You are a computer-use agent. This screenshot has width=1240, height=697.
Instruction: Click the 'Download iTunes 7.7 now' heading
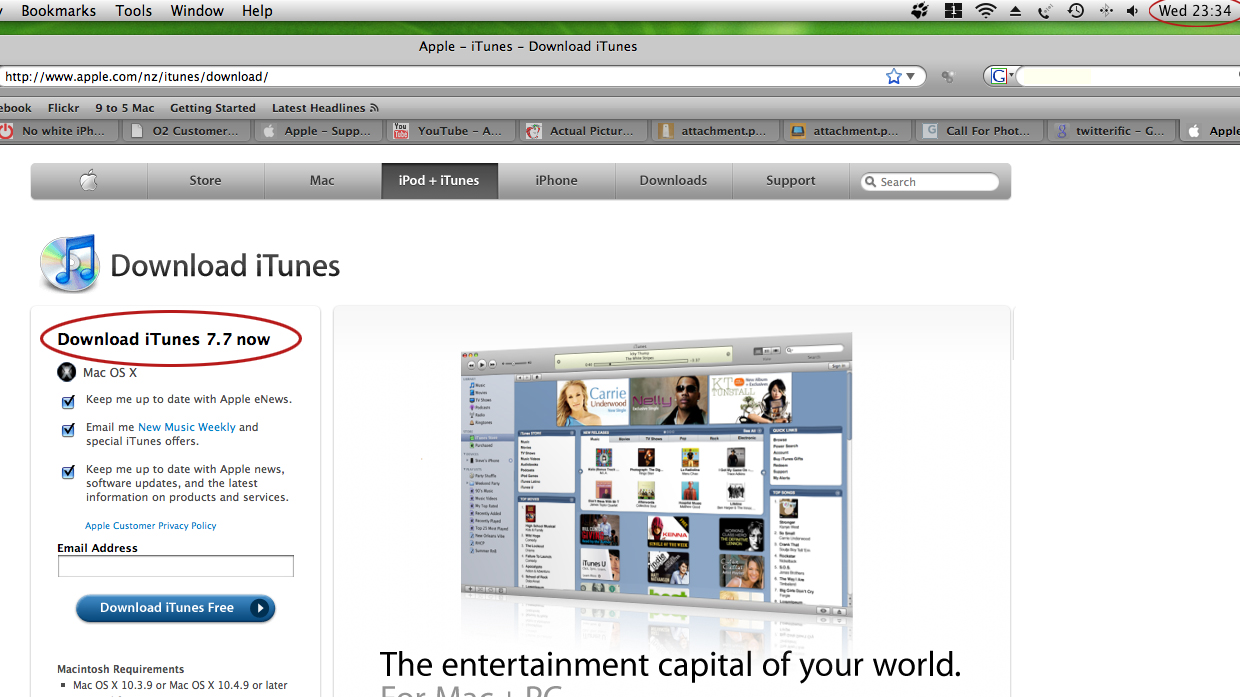coord(164,339)
